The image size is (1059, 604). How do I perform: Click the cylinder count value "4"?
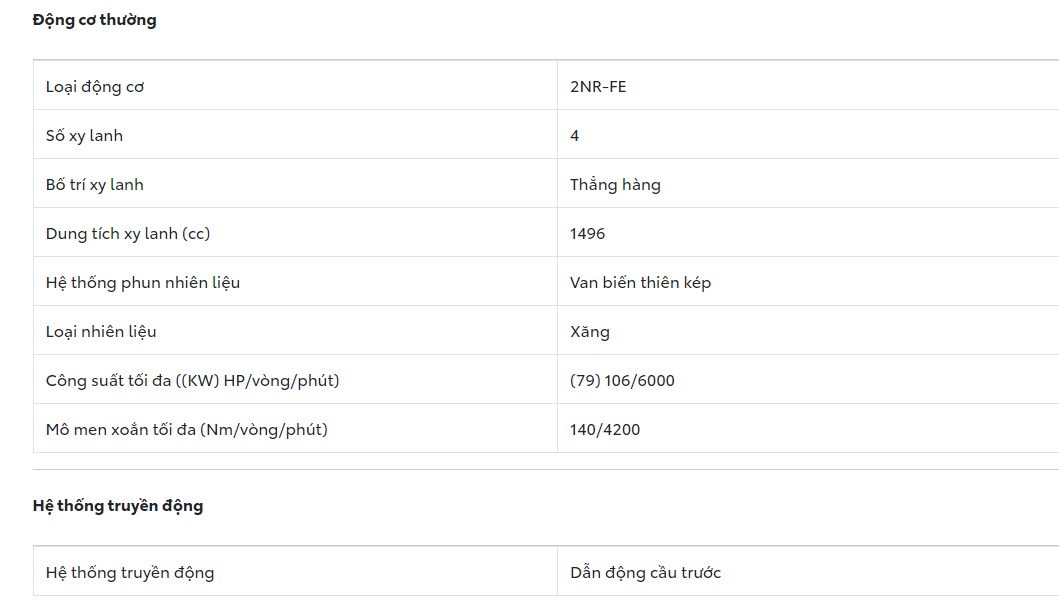click(575, 136)
